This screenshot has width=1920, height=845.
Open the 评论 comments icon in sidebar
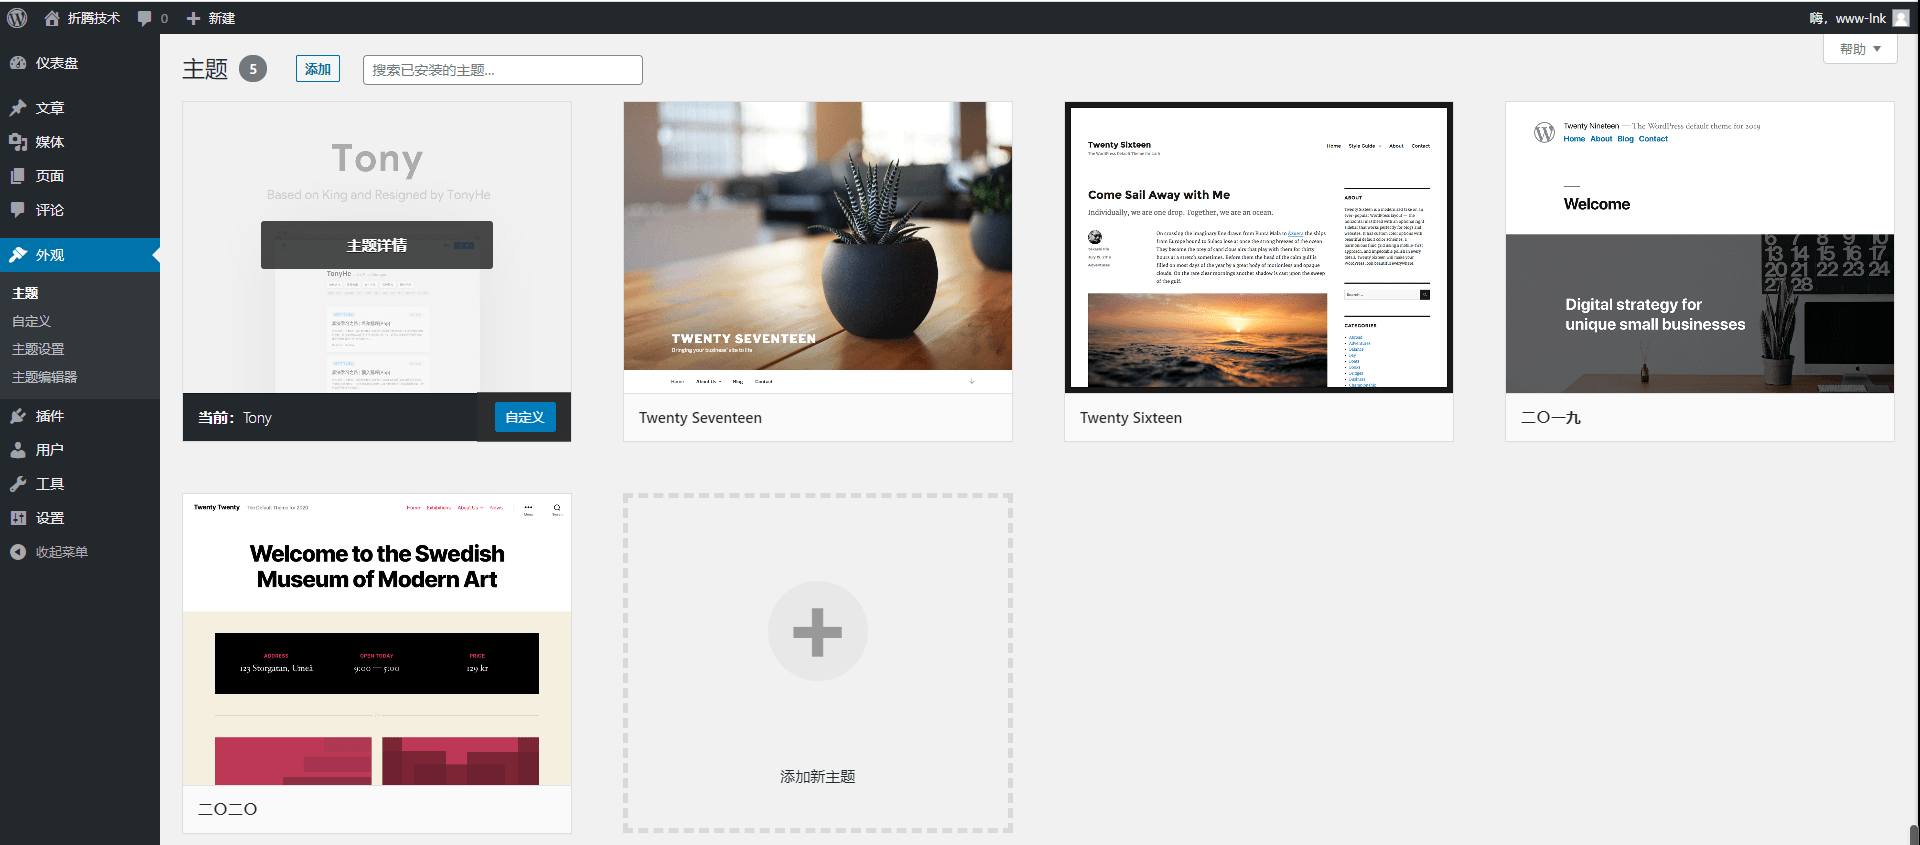(x=18, y=210)
